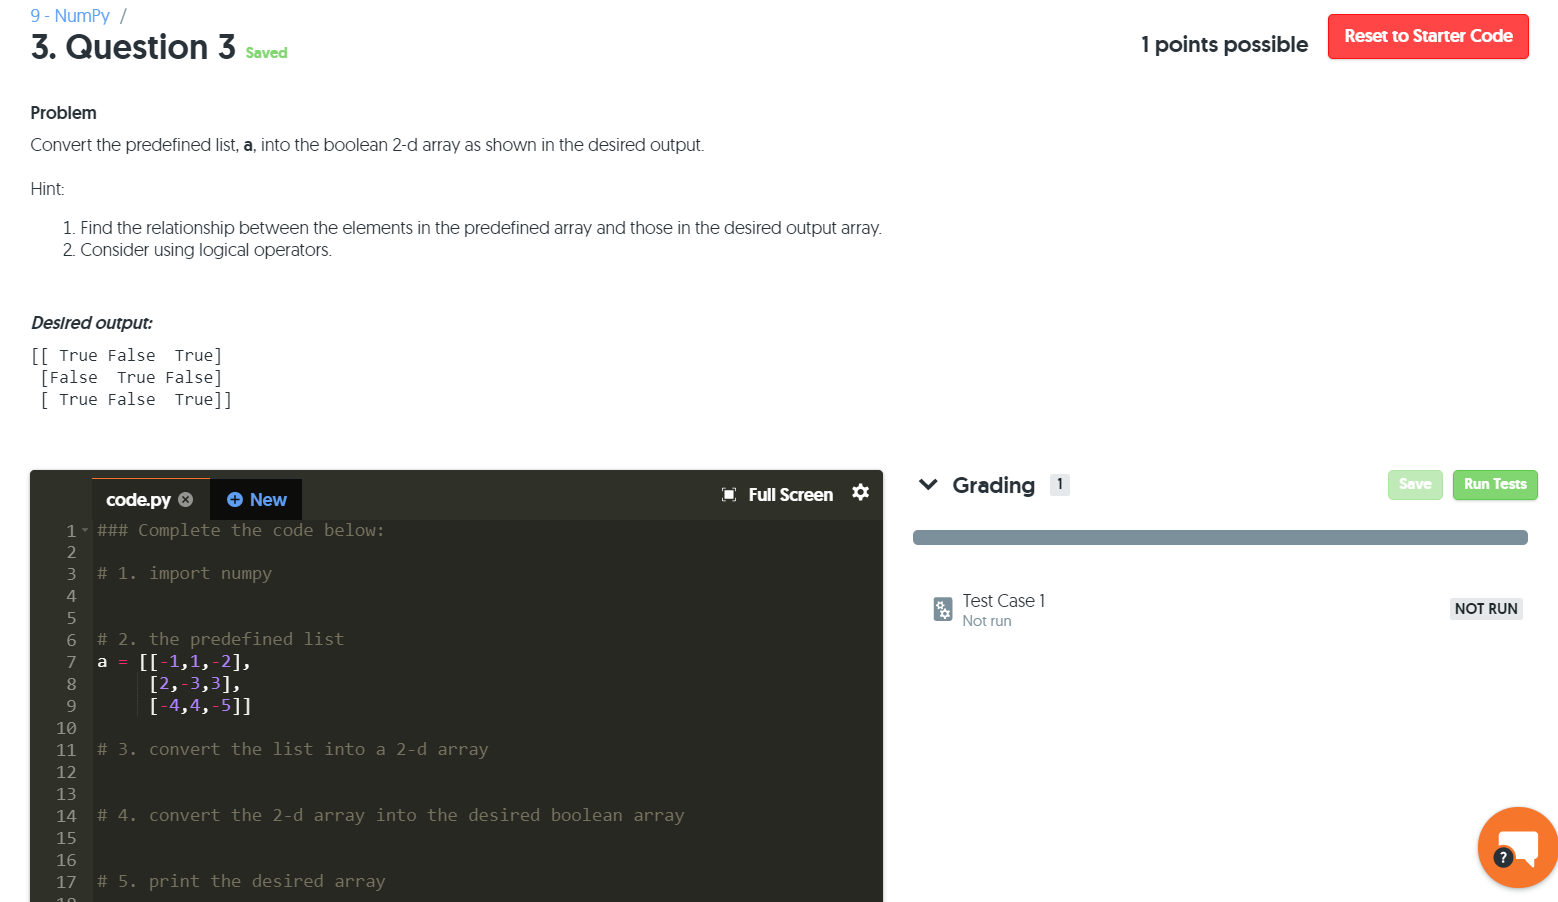Collapse the Grading section chevron
Image resolution: width=1558 pixels, height=902 pixels.
[928, 485]
